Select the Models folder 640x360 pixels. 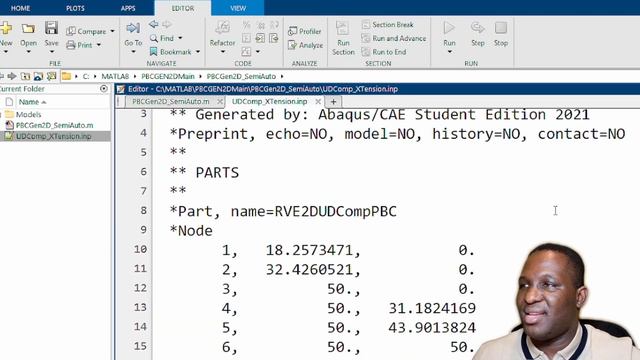(28, 114)
